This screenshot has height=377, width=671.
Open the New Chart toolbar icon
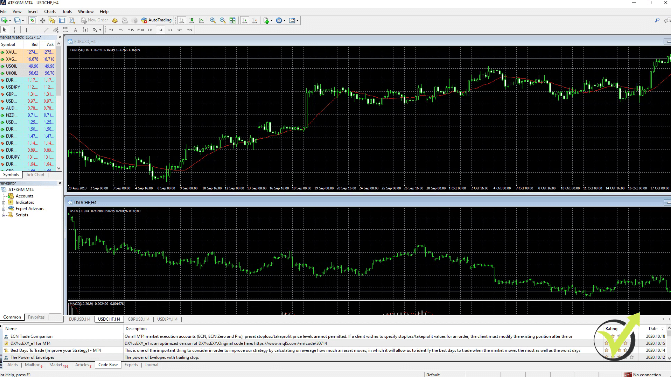point(4,20)
